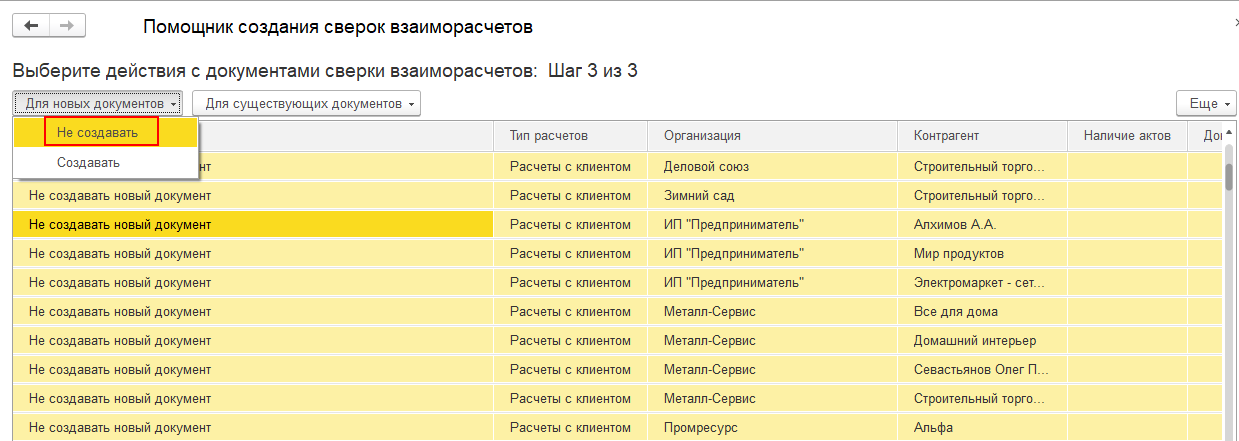Image resolution: width=1239 pixels, height=441 pixels.
Task: Open the "Для новых документов" dropdown
Action: point(97,104)
